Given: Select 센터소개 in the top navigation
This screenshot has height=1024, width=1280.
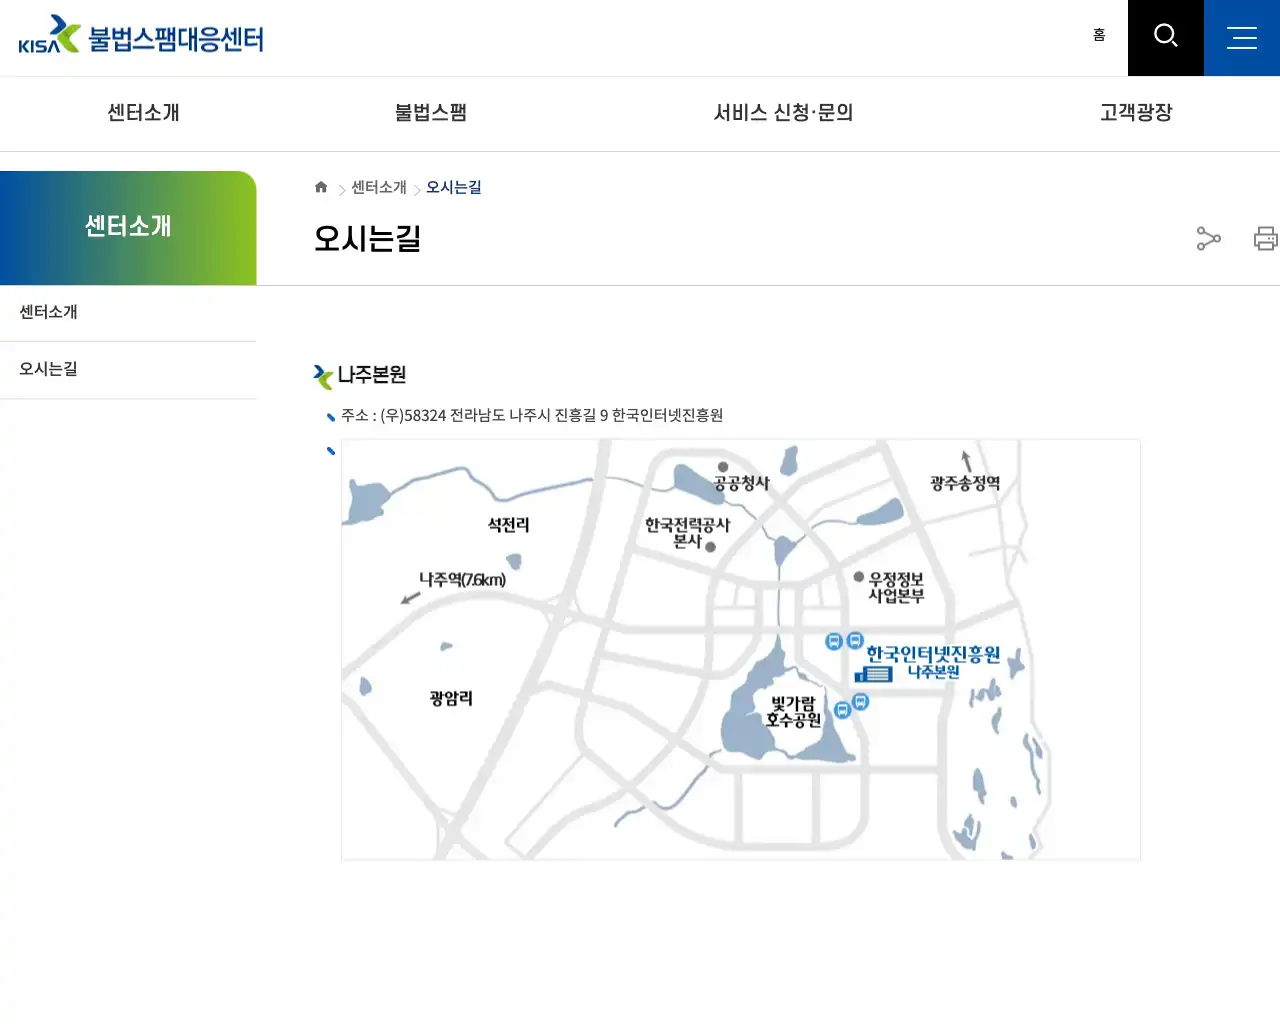Looking at the screenshot, I should click(142, 113).
